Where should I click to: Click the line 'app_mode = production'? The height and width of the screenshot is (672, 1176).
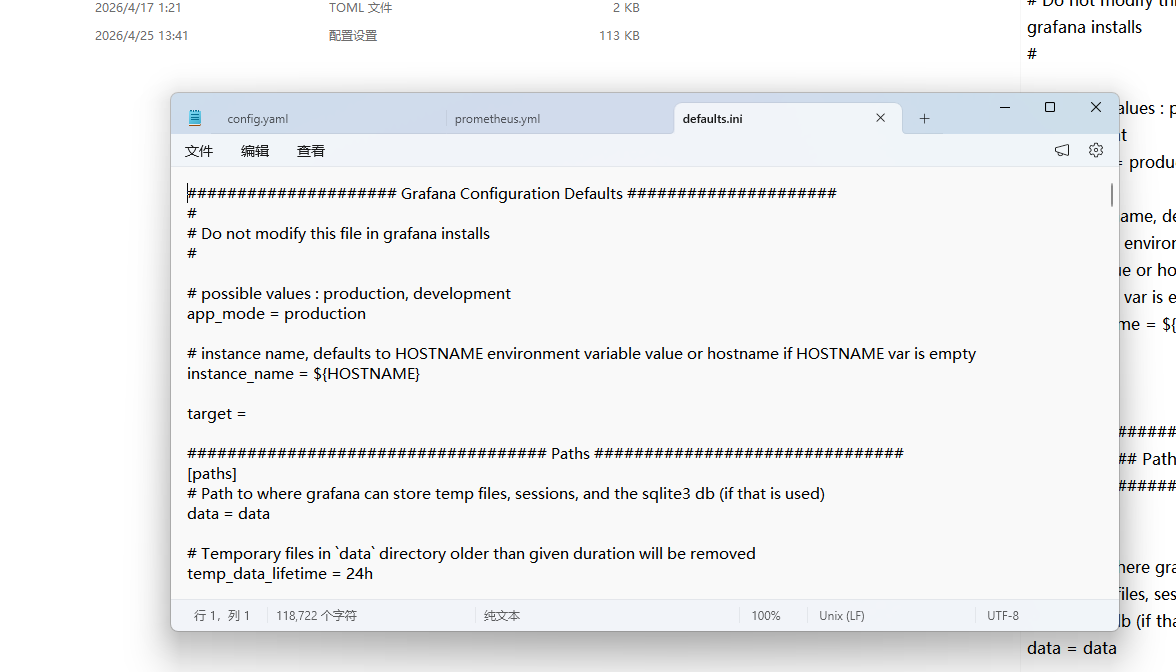[276, 314]
